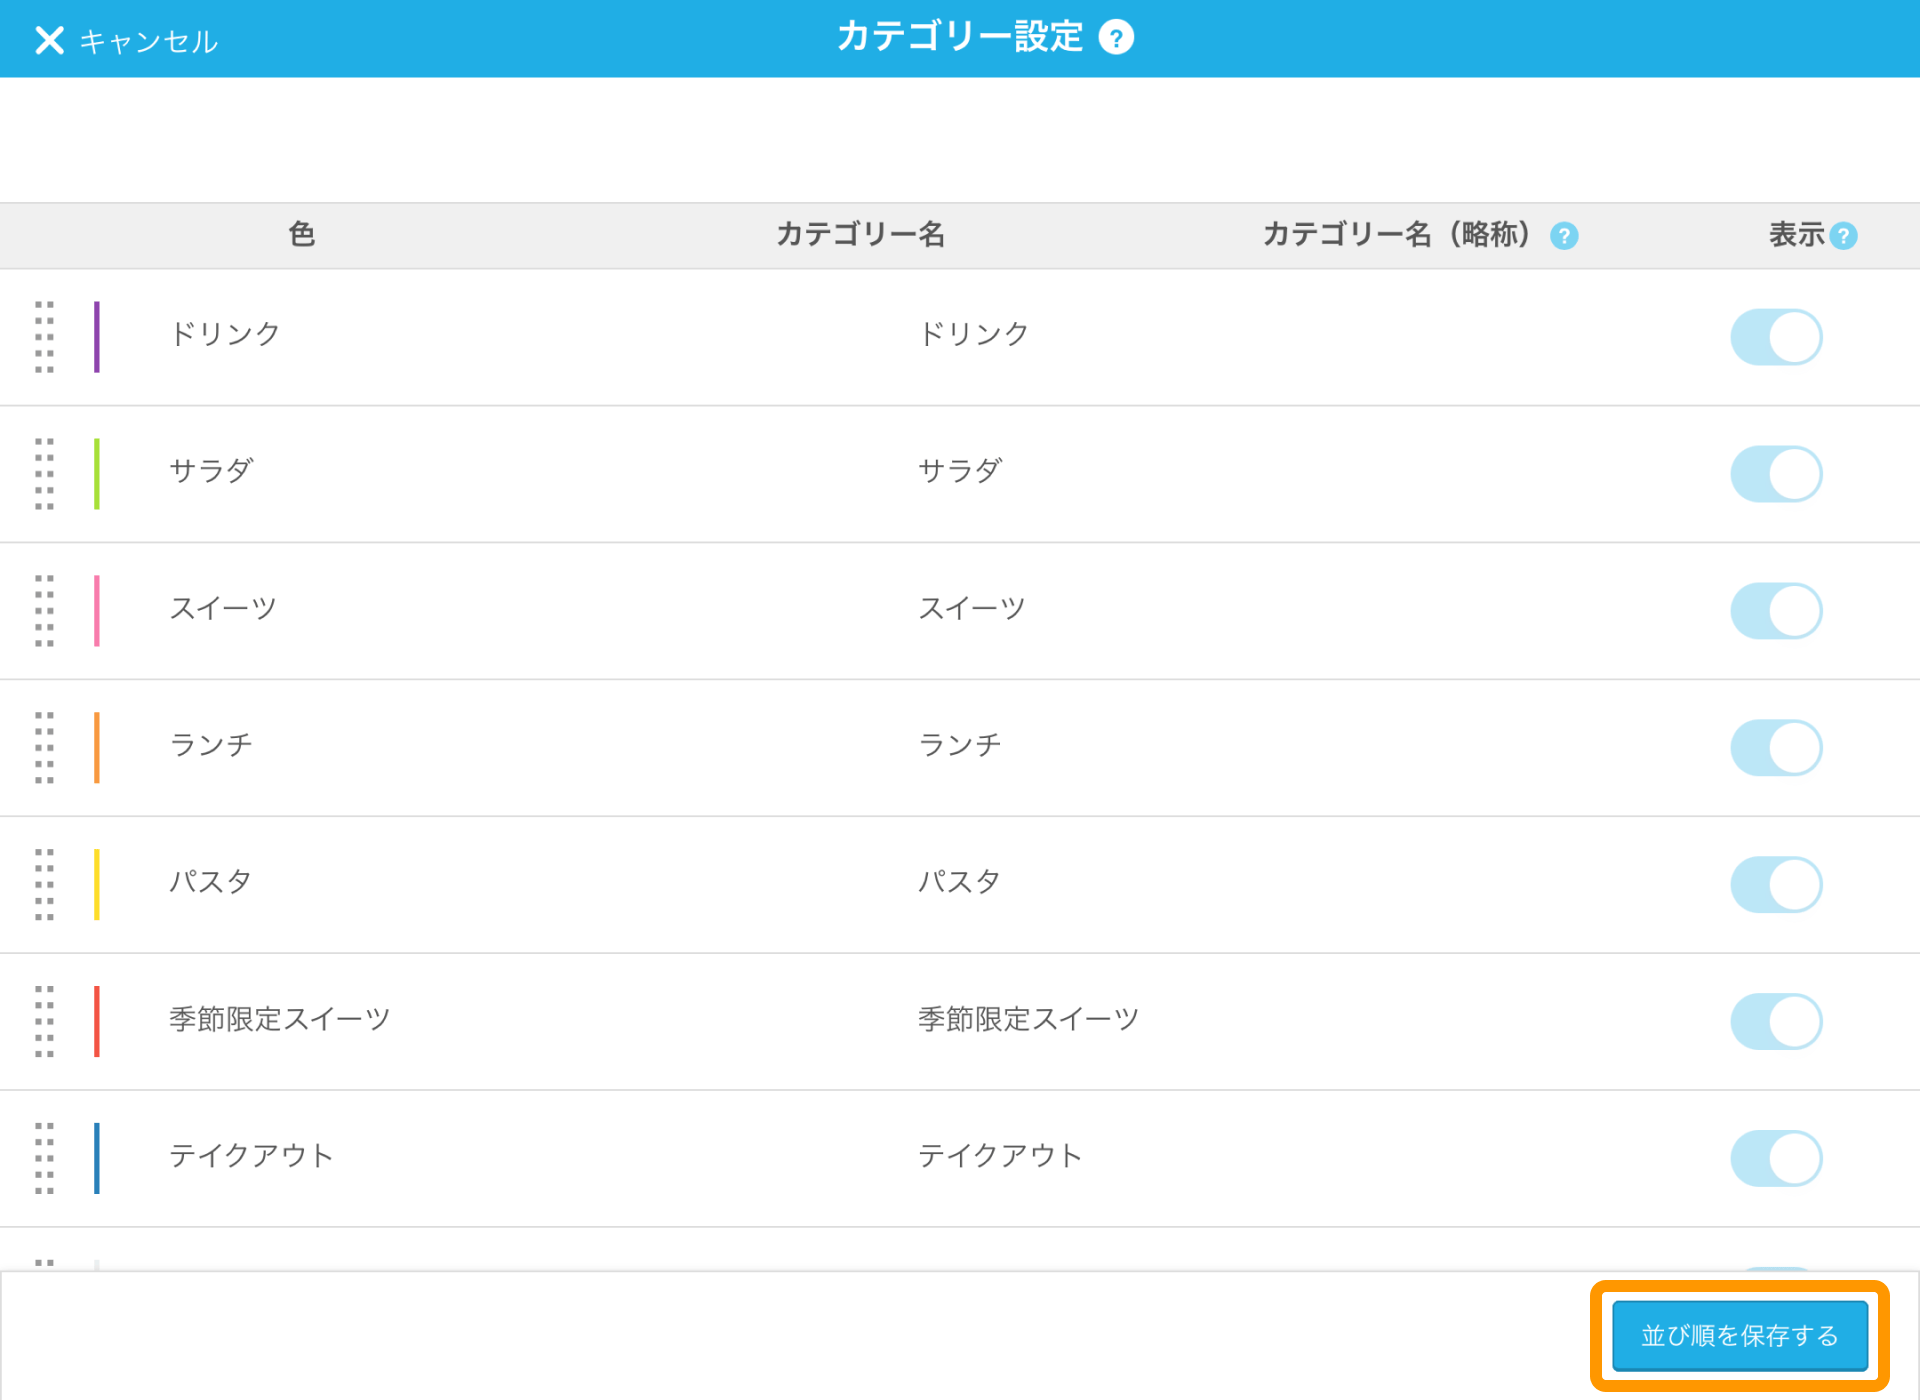1920x1400 pixels.
Task: Click category name スイーツ in name column
Action: coord(223,608)
